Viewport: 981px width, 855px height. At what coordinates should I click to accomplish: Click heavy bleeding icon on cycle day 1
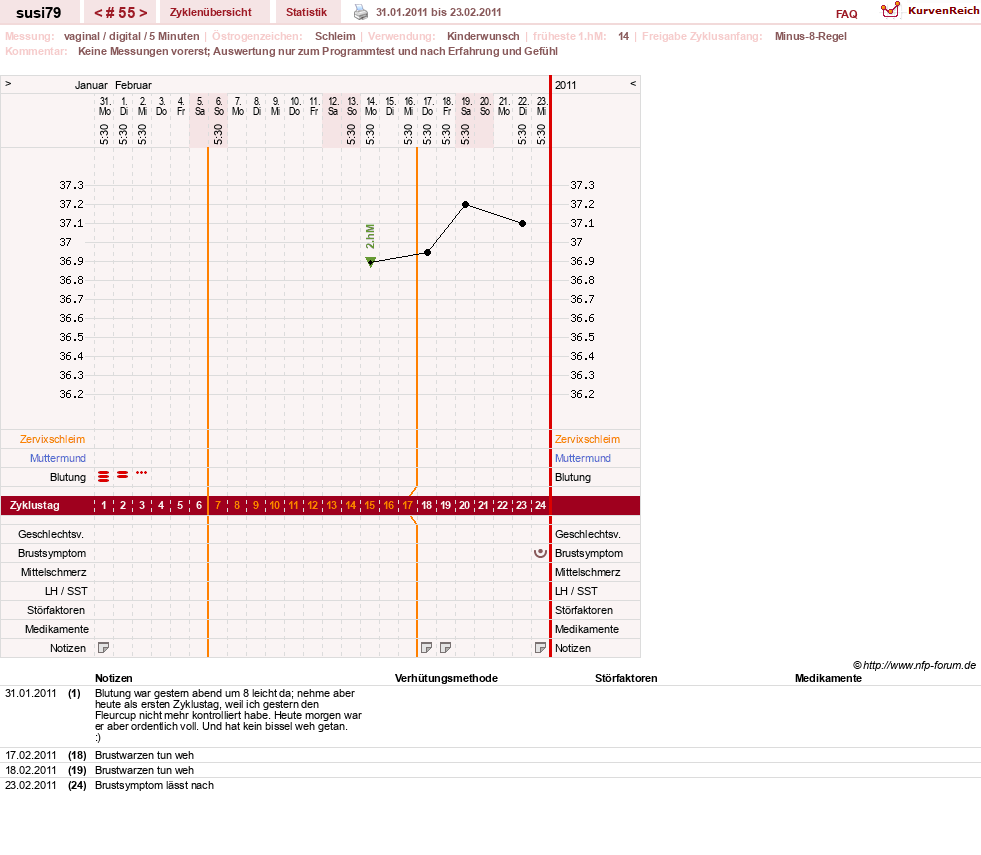coord(104,477)
